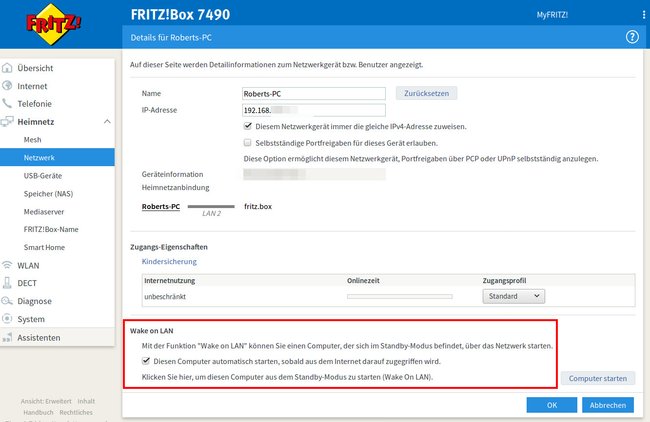This screenshot has width=650, height=422.
Task: Confirm with the OK button
Action: [552, 405]
